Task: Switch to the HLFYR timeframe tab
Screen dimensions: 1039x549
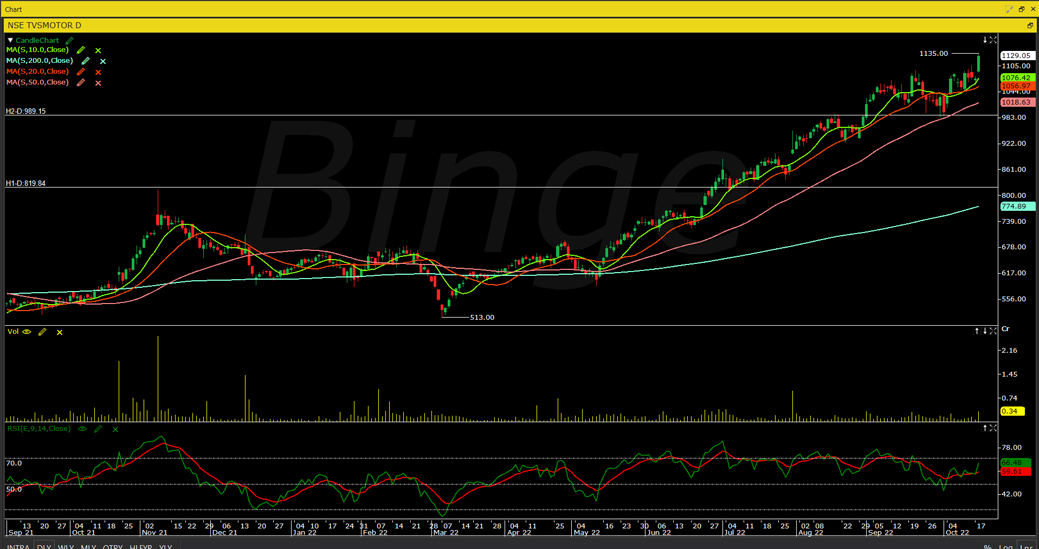Action: pyautogui.click(x=142, y=546)
